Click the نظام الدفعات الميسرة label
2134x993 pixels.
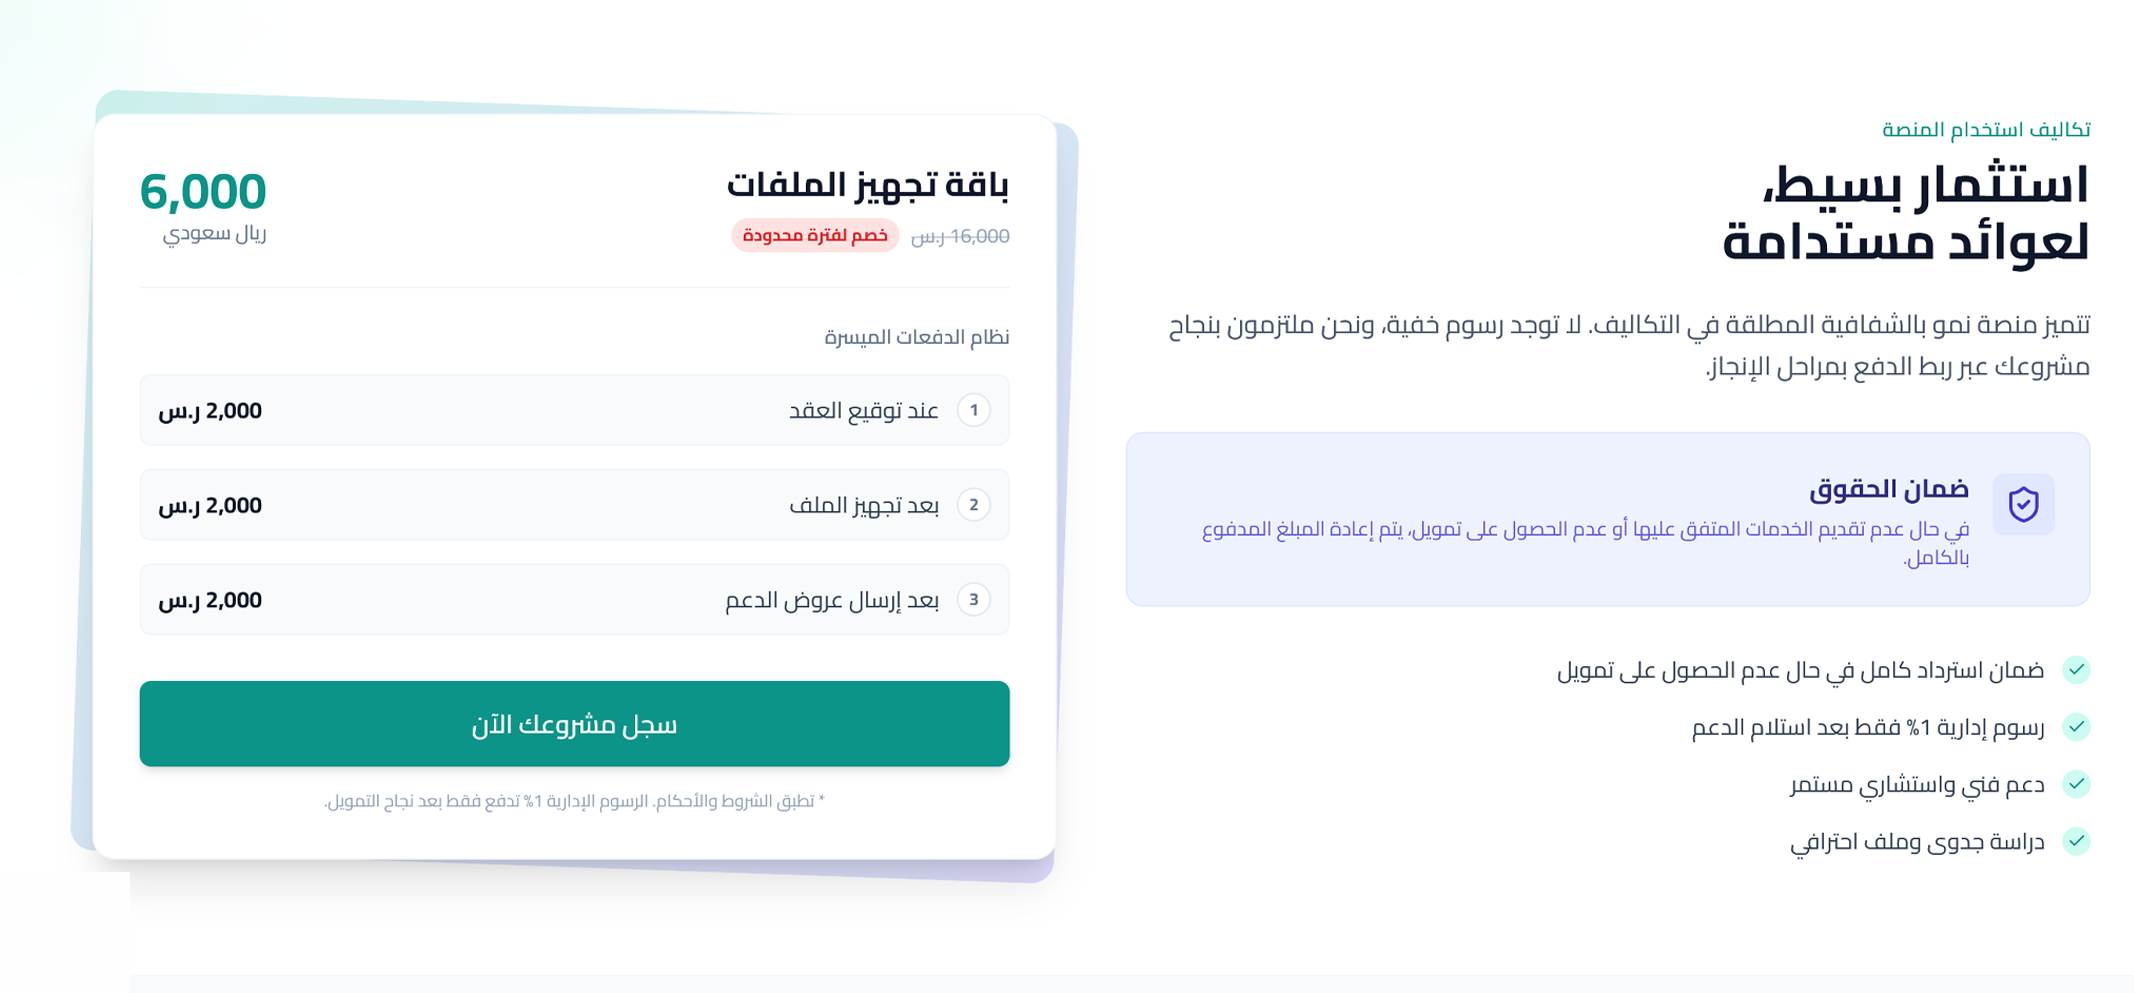(x=917, y=337)
